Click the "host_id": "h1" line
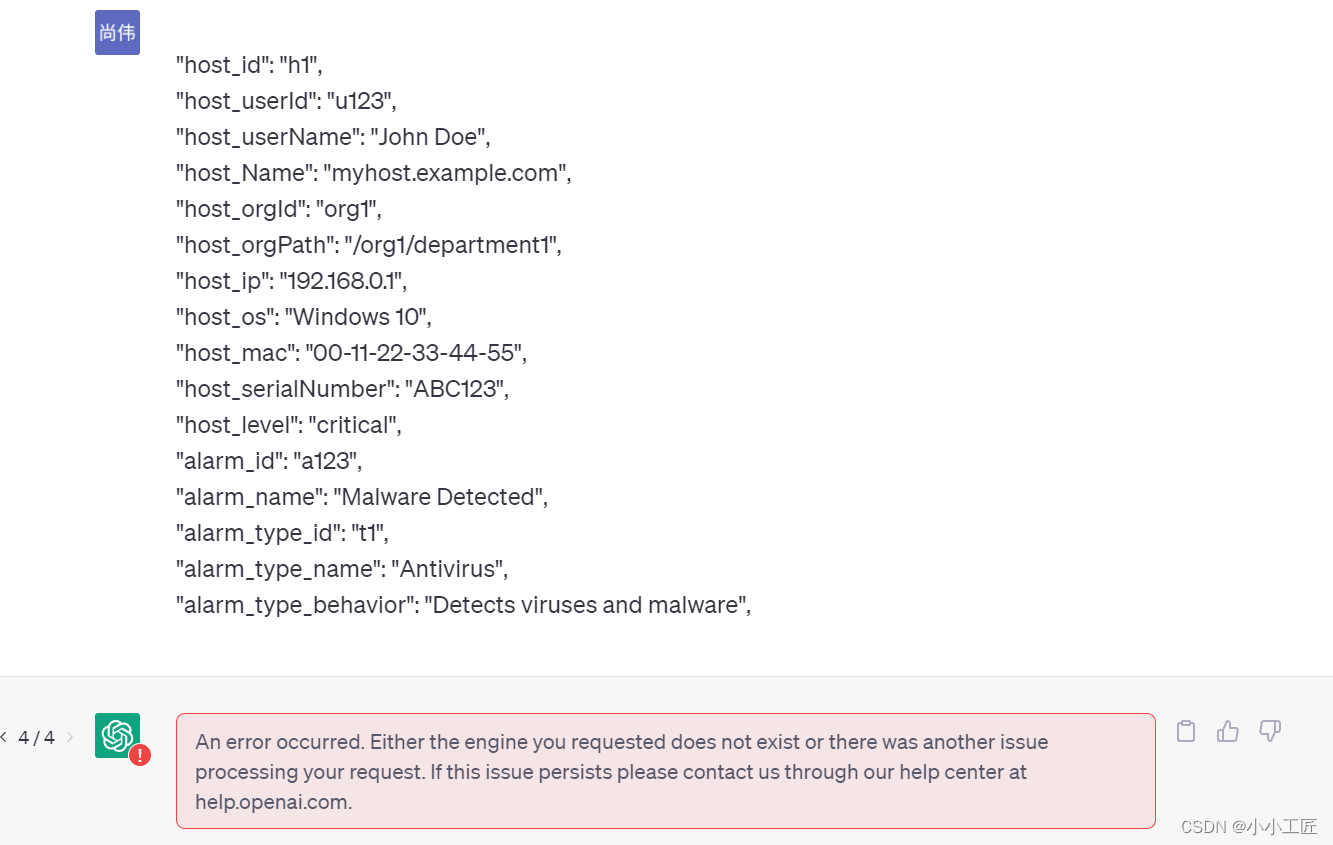Image resolution: width=1333 pixels, height=845 pixels. point(249,65)
